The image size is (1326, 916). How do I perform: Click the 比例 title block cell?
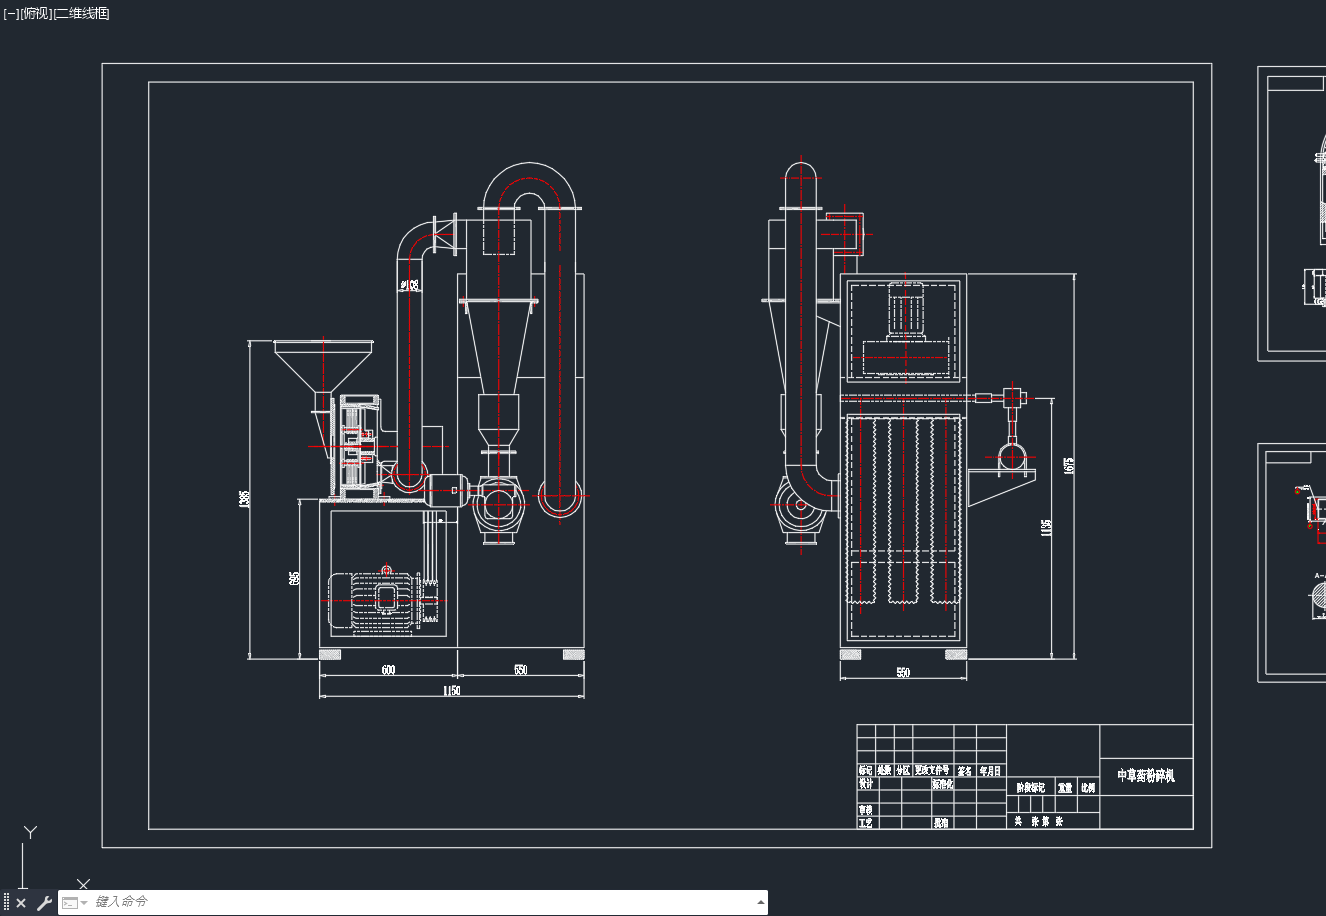tap(1088, 788)
